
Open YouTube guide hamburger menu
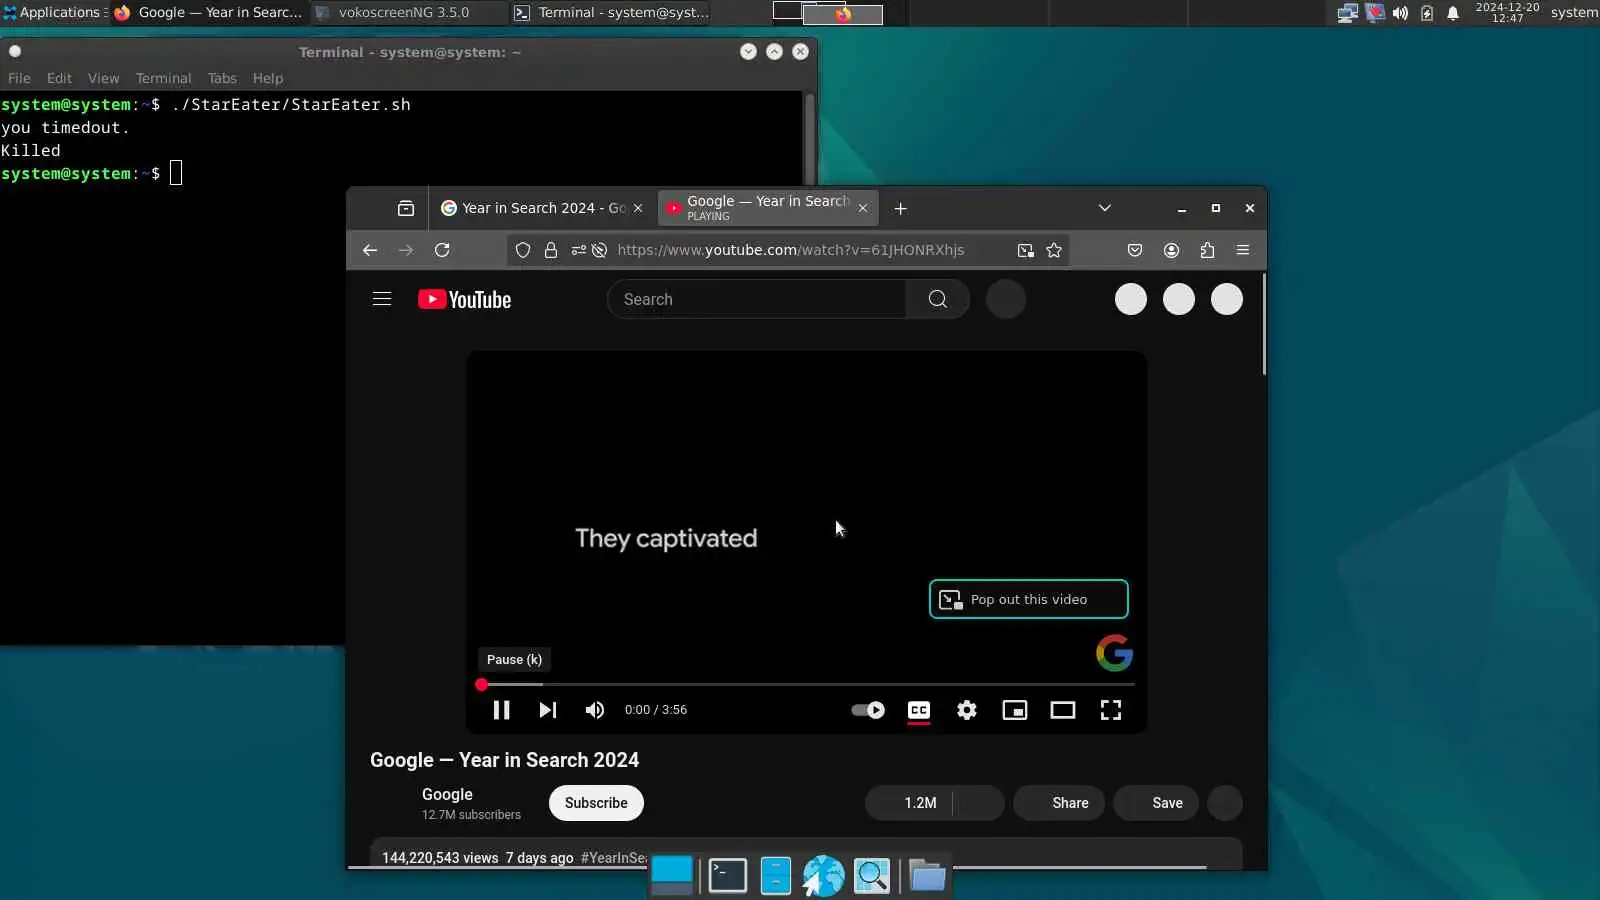382,299
